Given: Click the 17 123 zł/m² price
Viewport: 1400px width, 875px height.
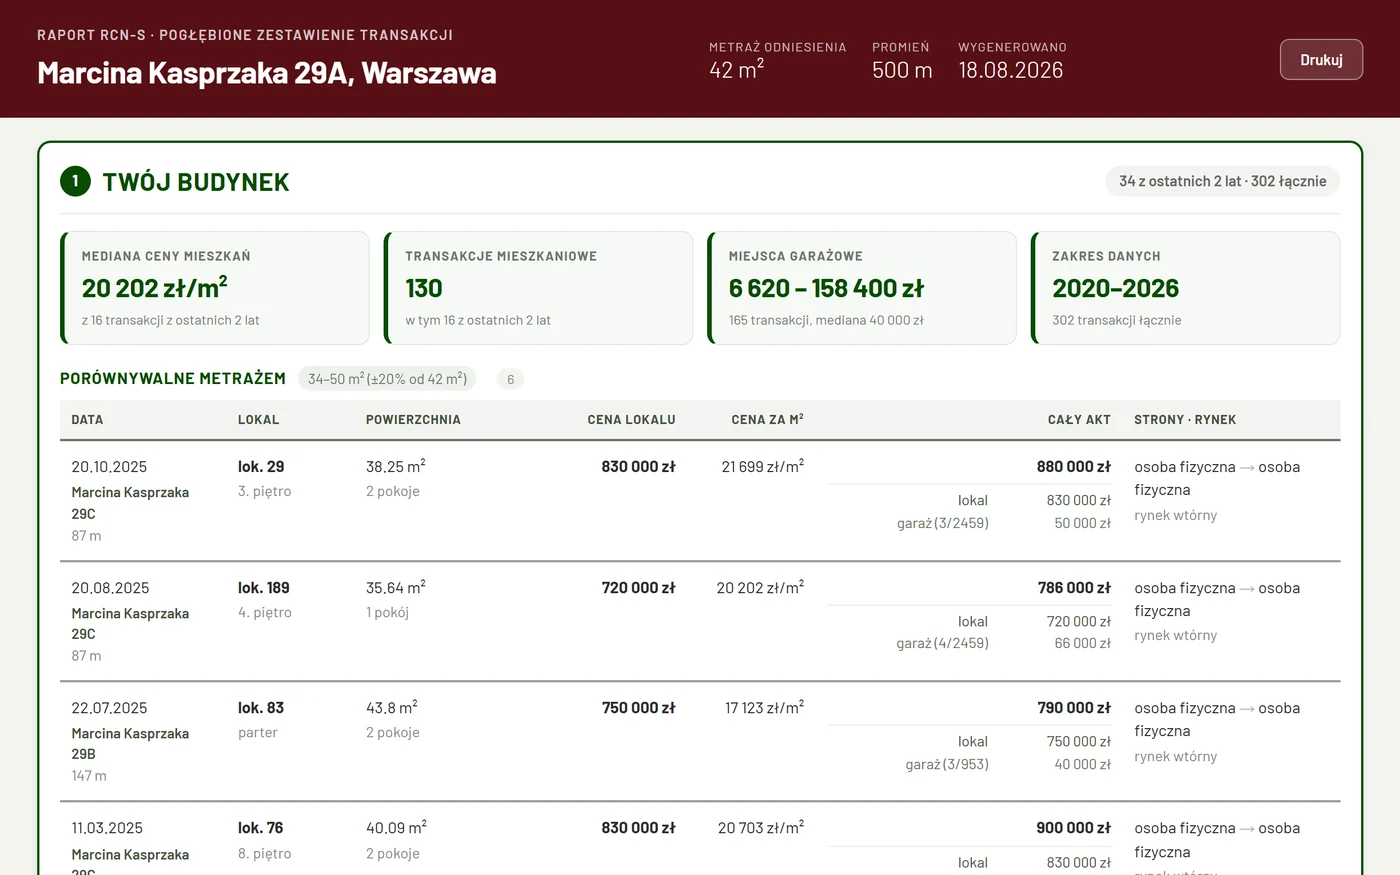Looking at the screenshot, I should (x=764, y=707).
